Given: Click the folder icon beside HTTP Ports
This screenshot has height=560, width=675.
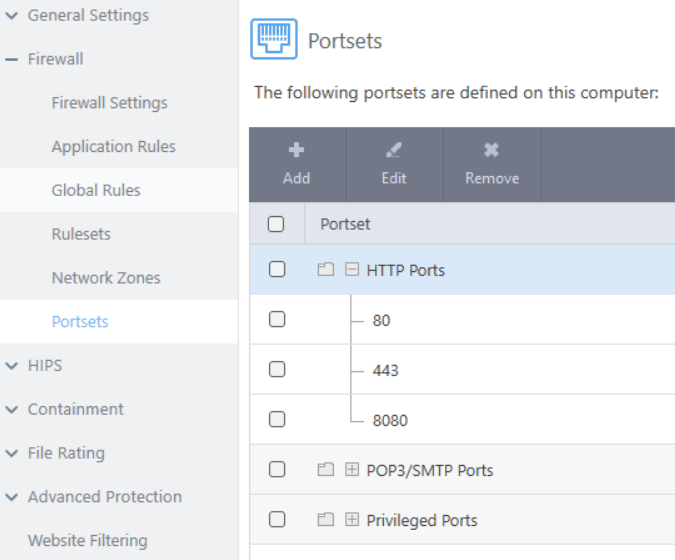Looking at the screenshot, I should click(x=325, y=270).
